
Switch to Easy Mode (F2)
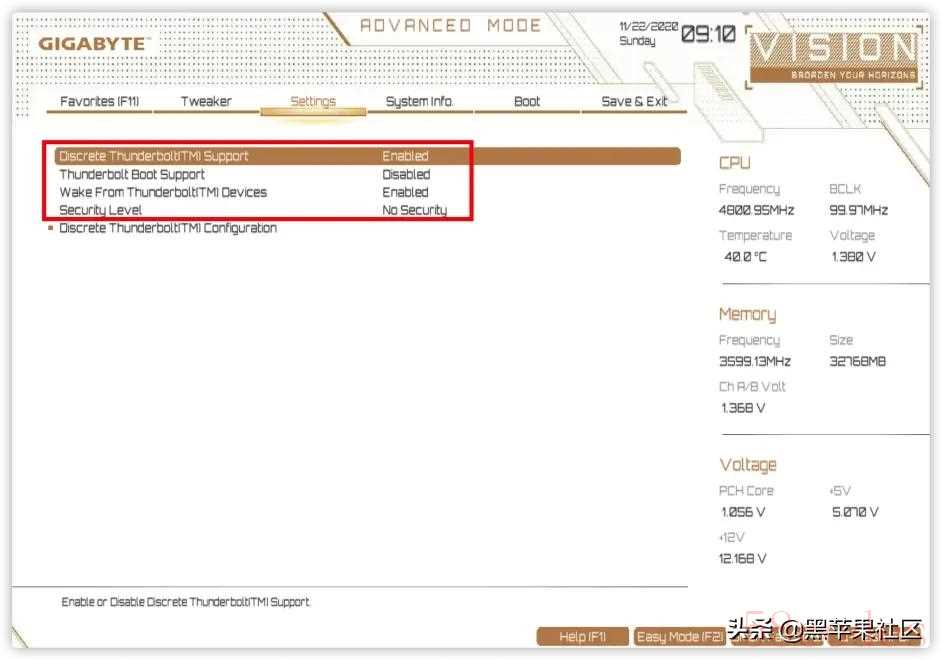(680, 636)
